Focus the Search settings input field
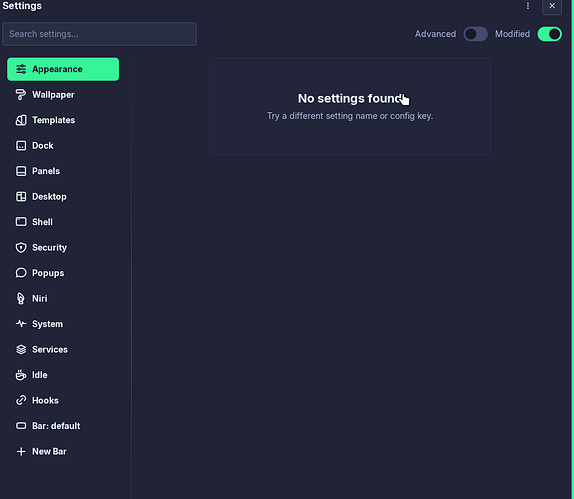The height and width of the screenshot is (499, 574). 99,34
